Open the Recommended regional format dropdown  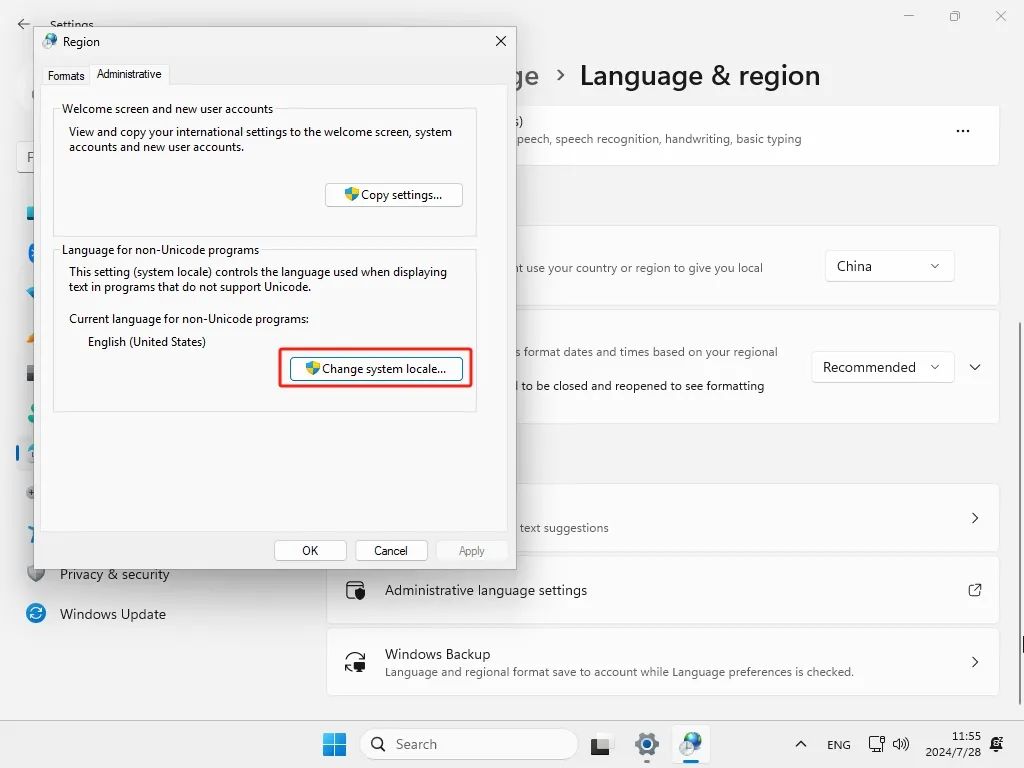882,367
